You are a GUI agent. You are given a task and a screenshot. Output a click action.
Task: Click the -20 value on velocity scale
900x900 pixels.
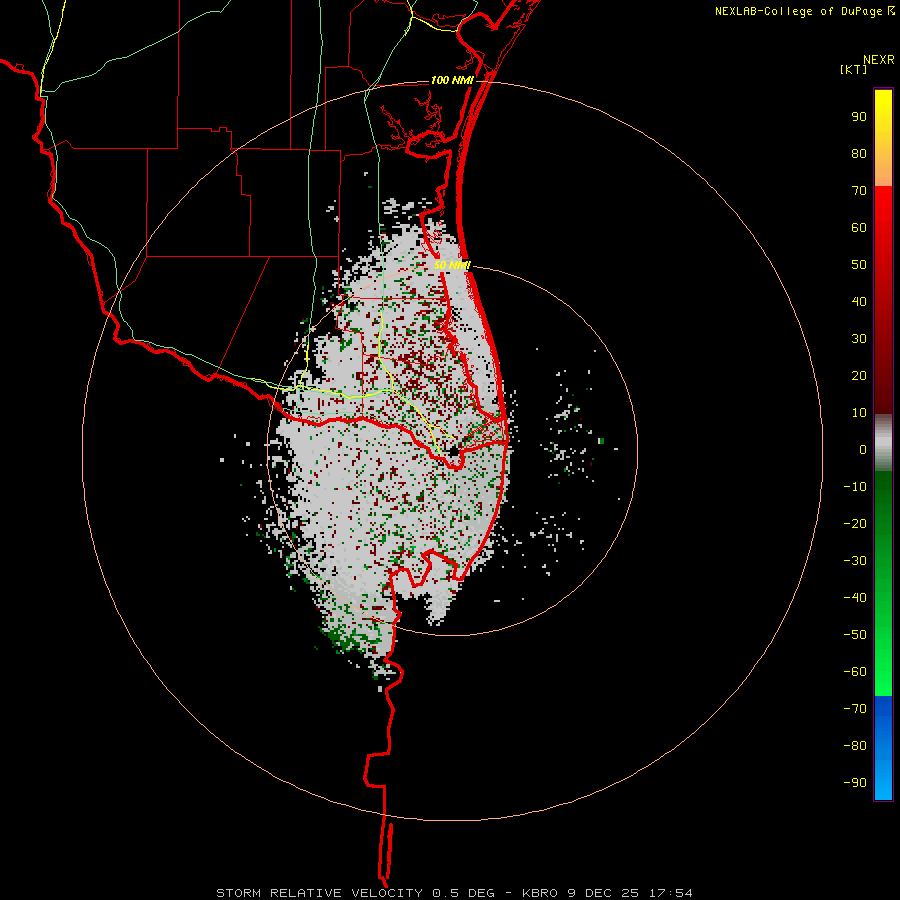(855, 524)
